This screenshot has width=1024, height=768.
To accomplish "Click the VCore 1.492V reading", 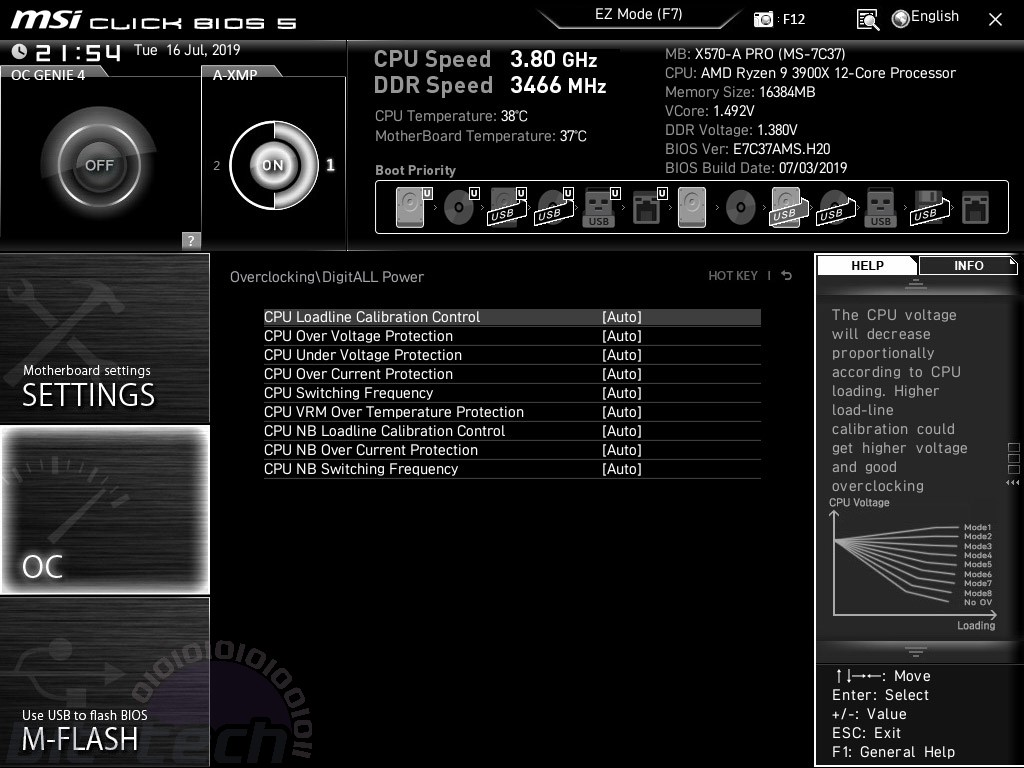I will [x=709, y=111].
